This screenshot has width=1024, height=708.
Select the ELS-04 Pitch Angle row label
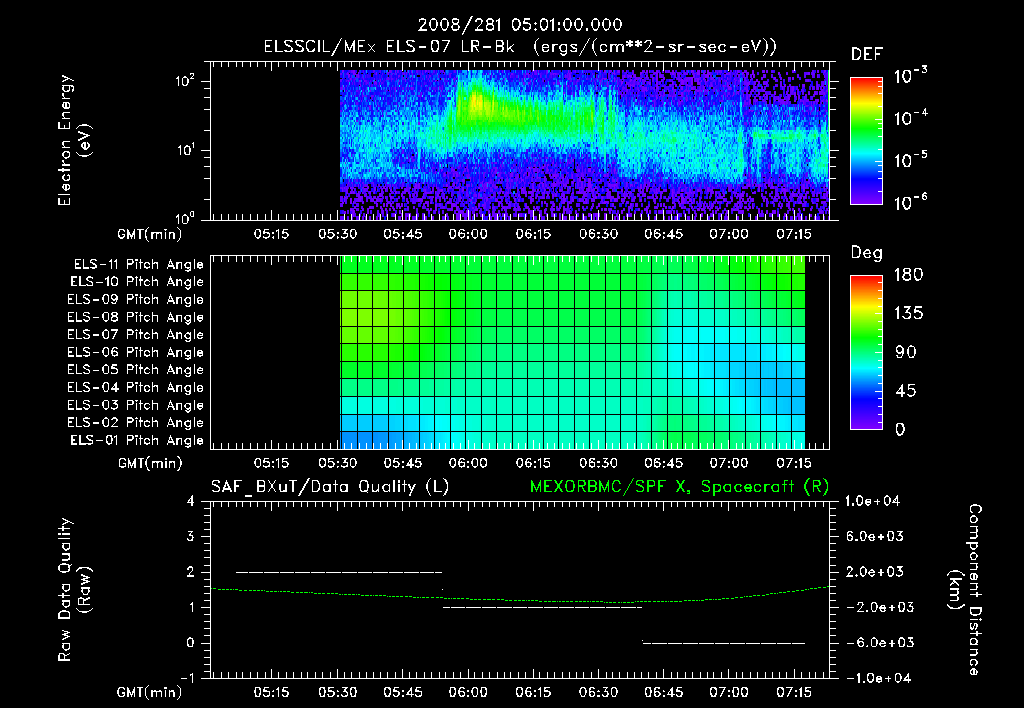tap(135, 387)
